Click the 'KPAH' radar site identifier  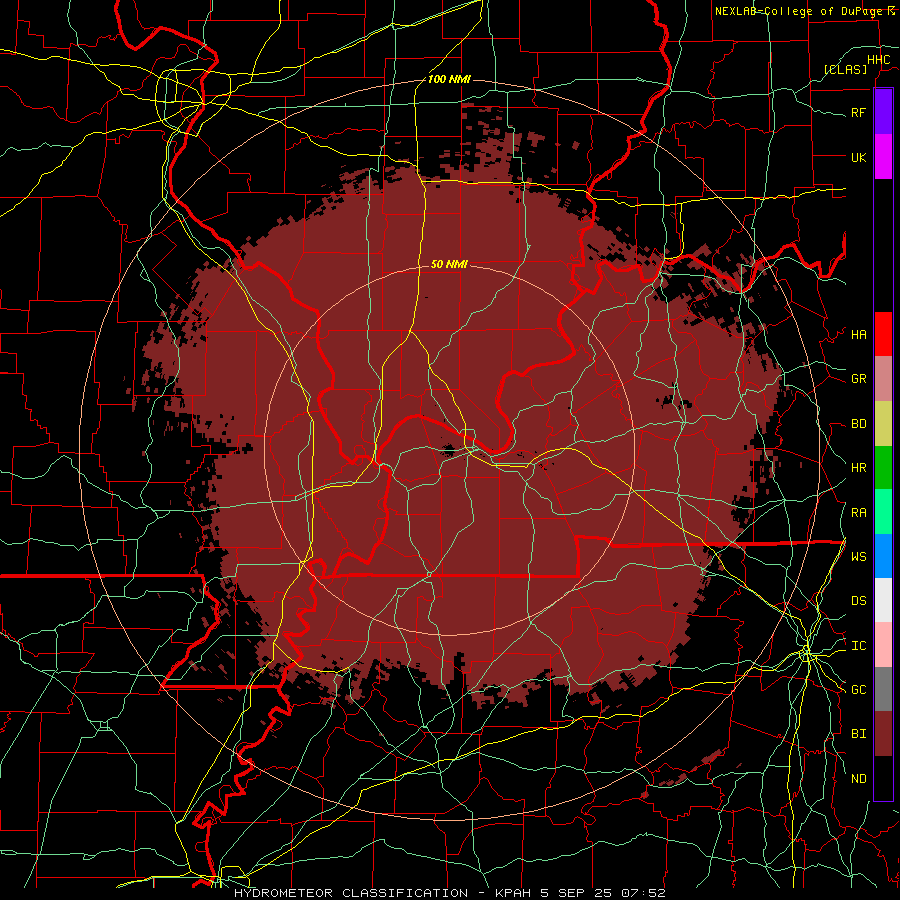pos(513,893)
